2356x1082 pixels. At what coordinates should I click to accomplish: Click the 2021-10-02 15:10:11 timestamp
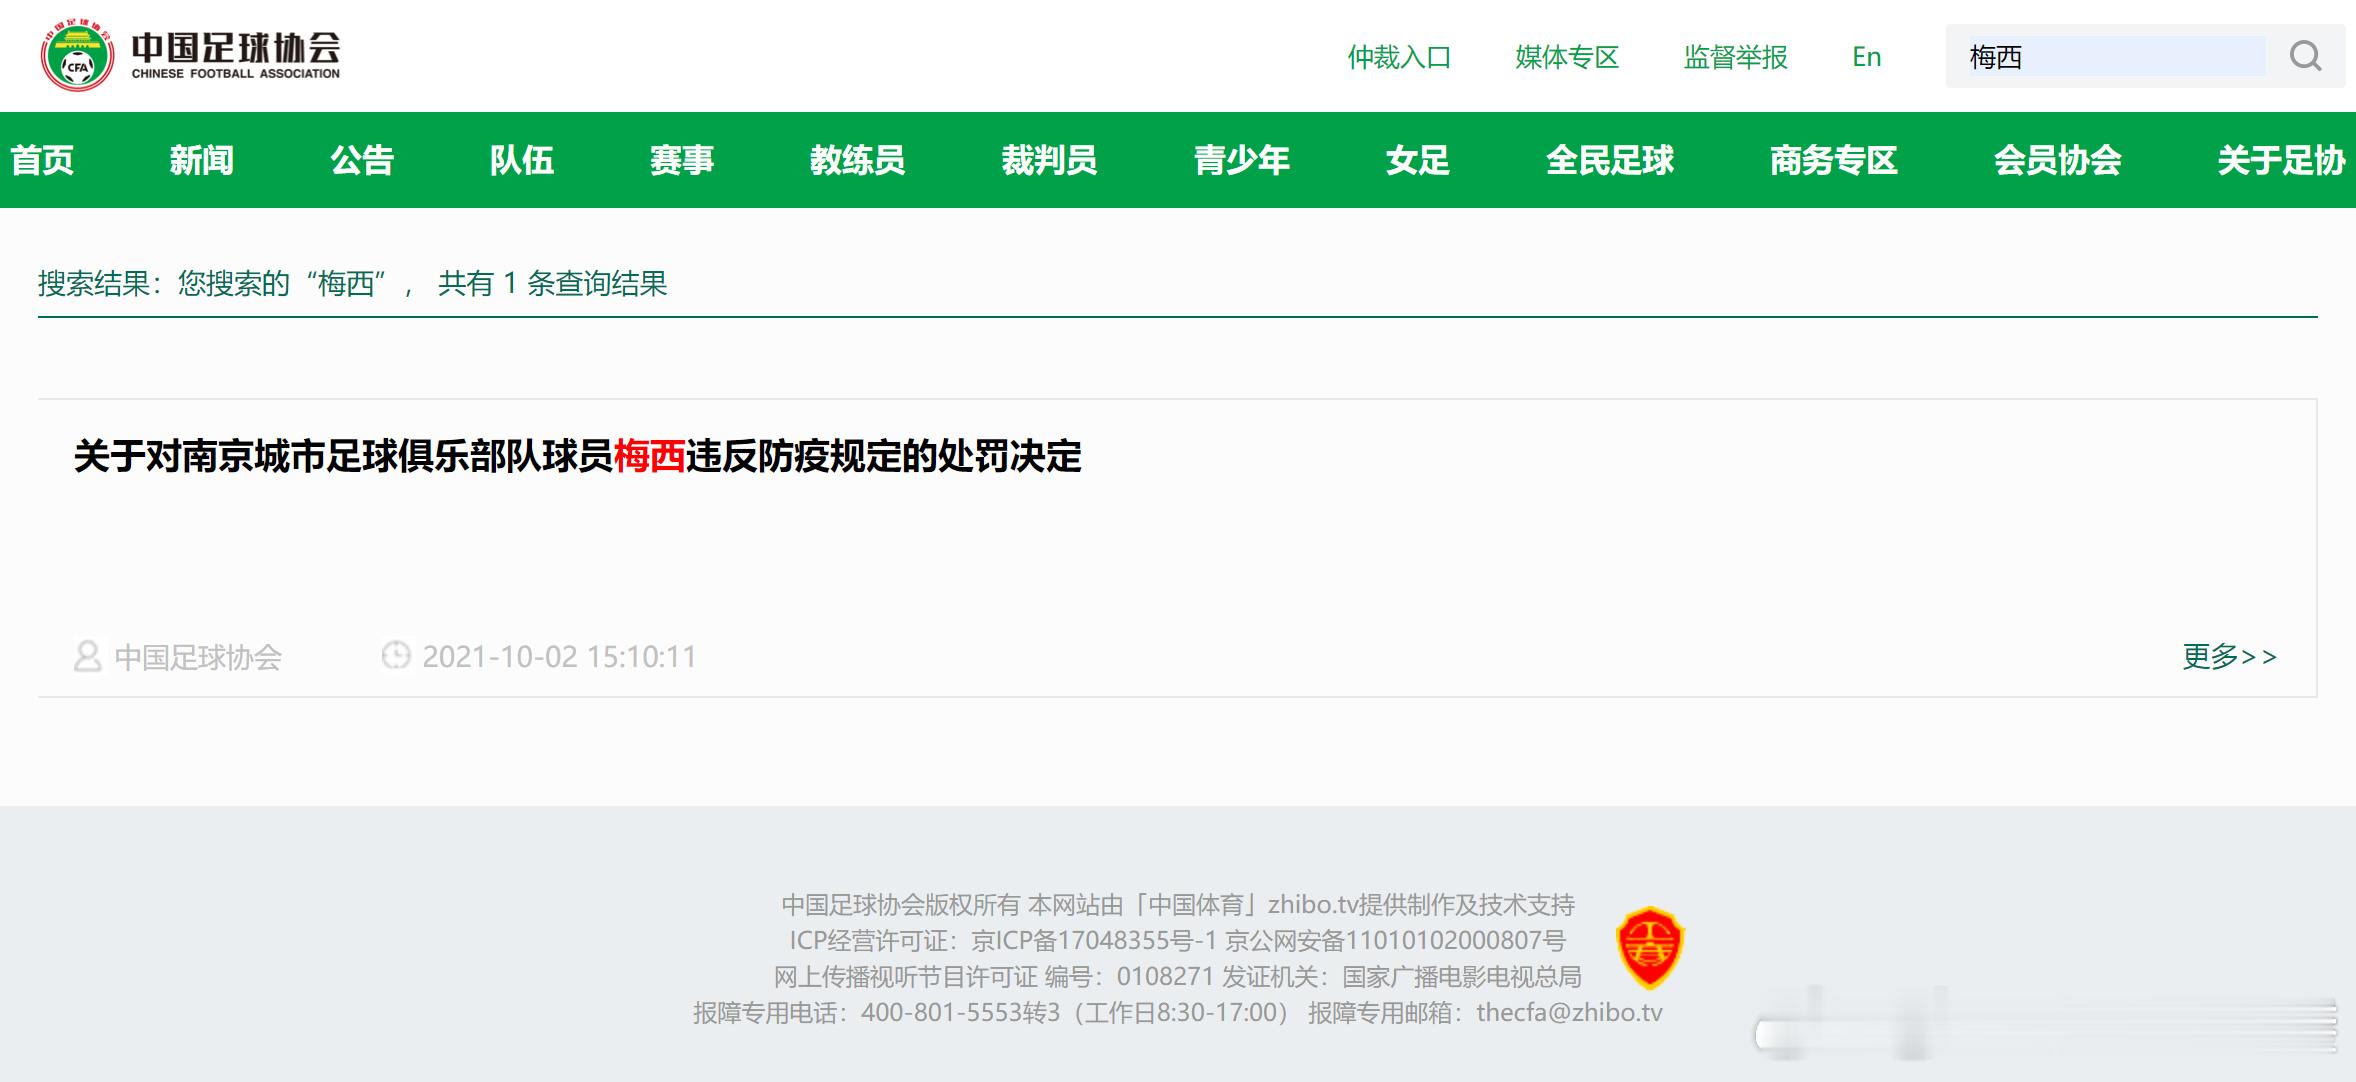[559, 656]
